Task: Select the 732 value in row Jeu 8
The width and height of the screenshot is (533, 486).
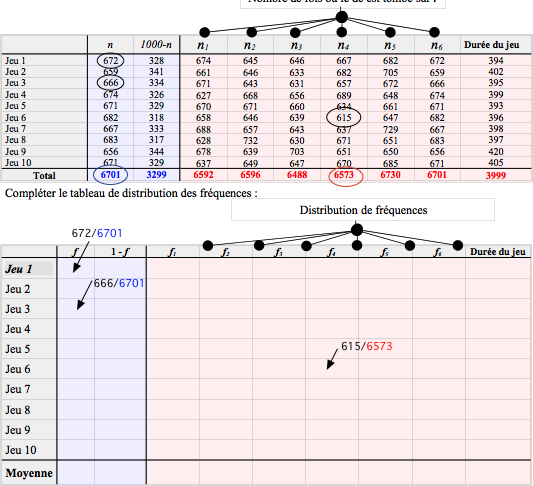Action: point(250,140)
